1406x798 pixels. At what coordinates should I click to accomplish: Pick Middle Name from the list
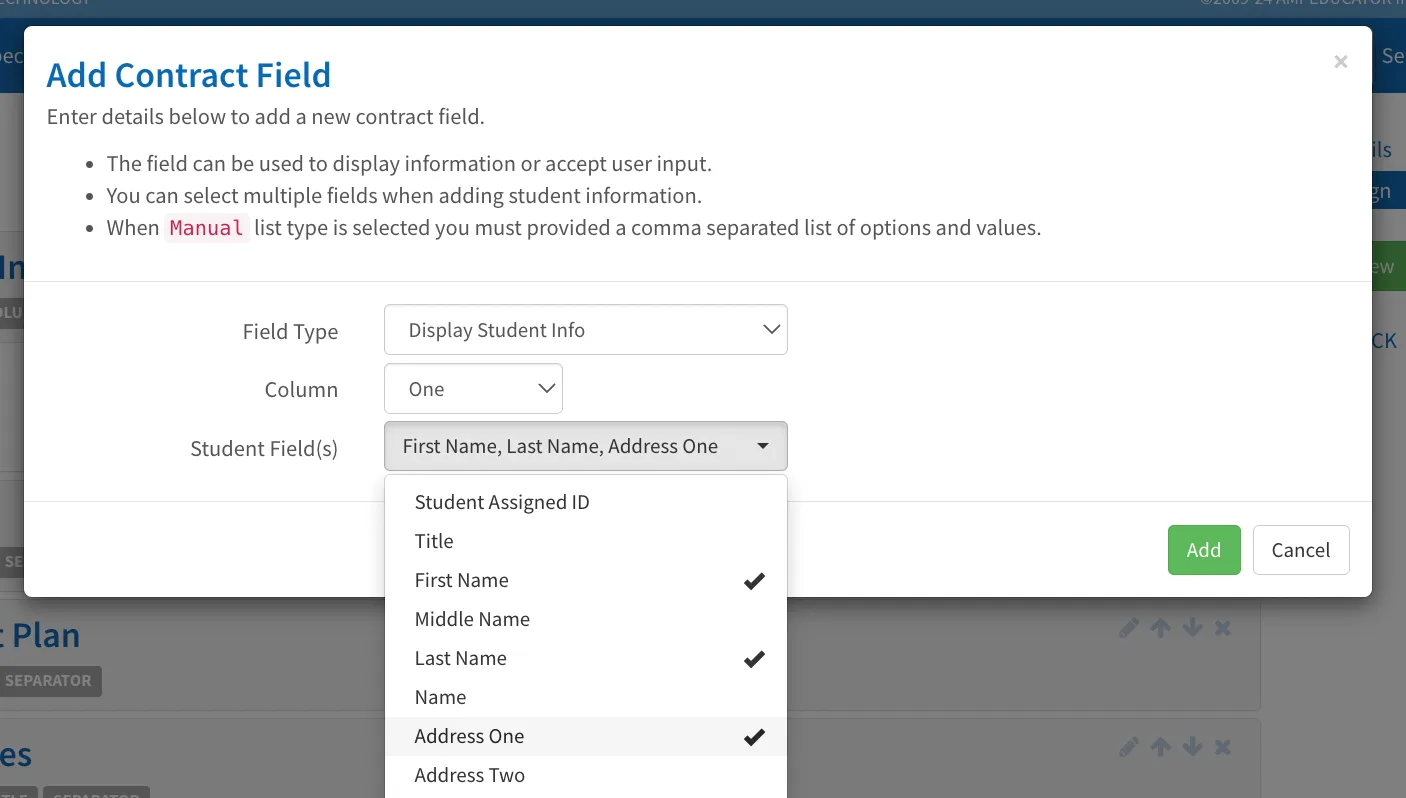click(586, 619)
